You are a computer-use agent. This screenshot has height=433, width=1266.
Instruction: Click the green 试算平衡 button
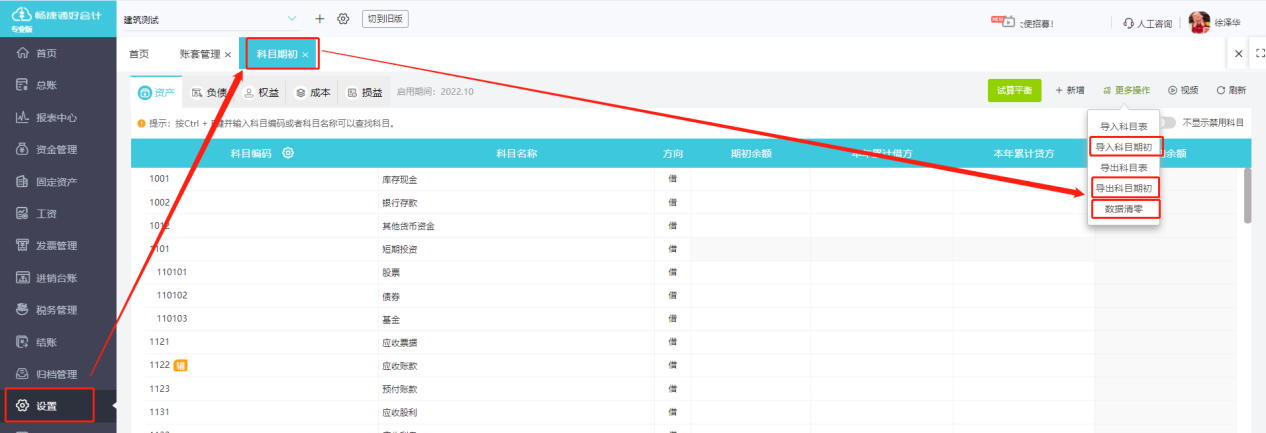click(x=1014, y=90)
